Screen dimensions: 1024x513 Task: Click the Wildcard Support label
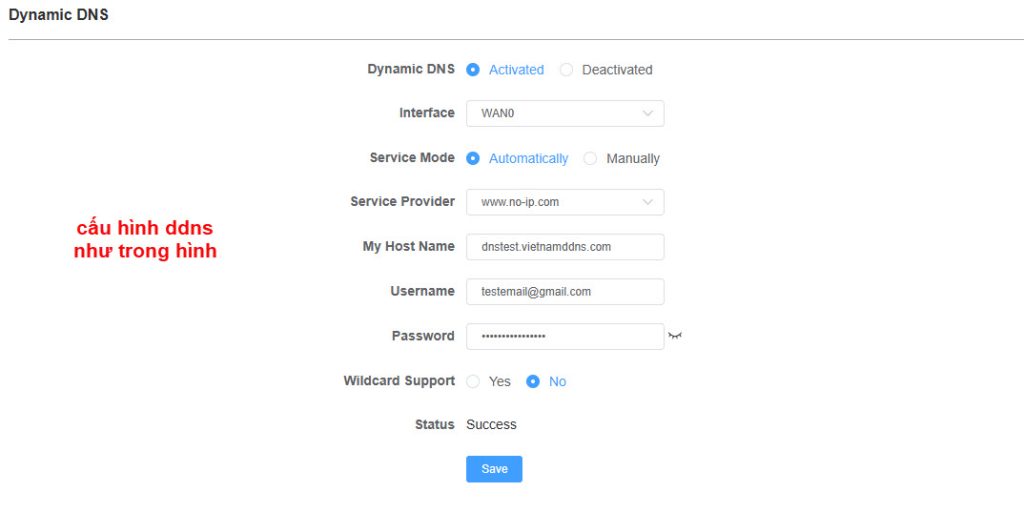pyautogui.click(x=399, y=381)
